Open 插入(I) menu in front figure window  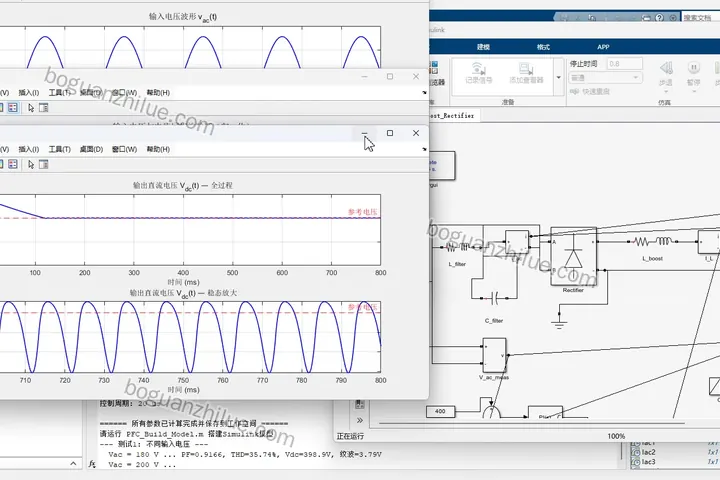coord(28,149)
